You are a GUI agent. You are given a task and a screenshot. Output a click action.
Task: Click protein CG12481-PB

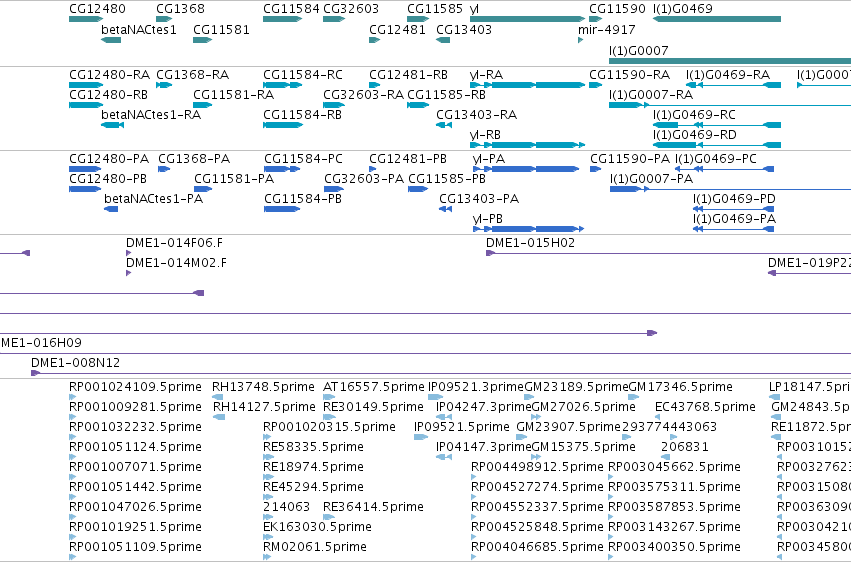pyautogui.click(x=408, y=158)
